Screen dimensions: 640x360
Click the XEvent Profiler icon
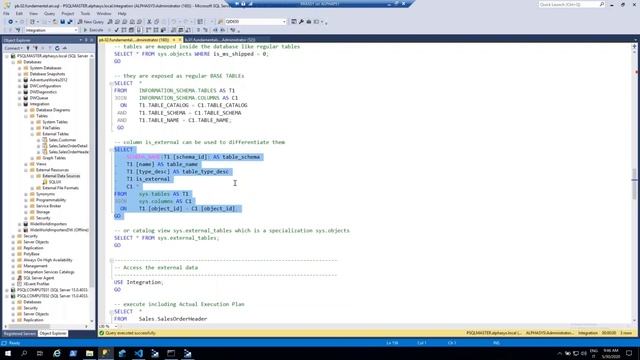click(20, 284)
